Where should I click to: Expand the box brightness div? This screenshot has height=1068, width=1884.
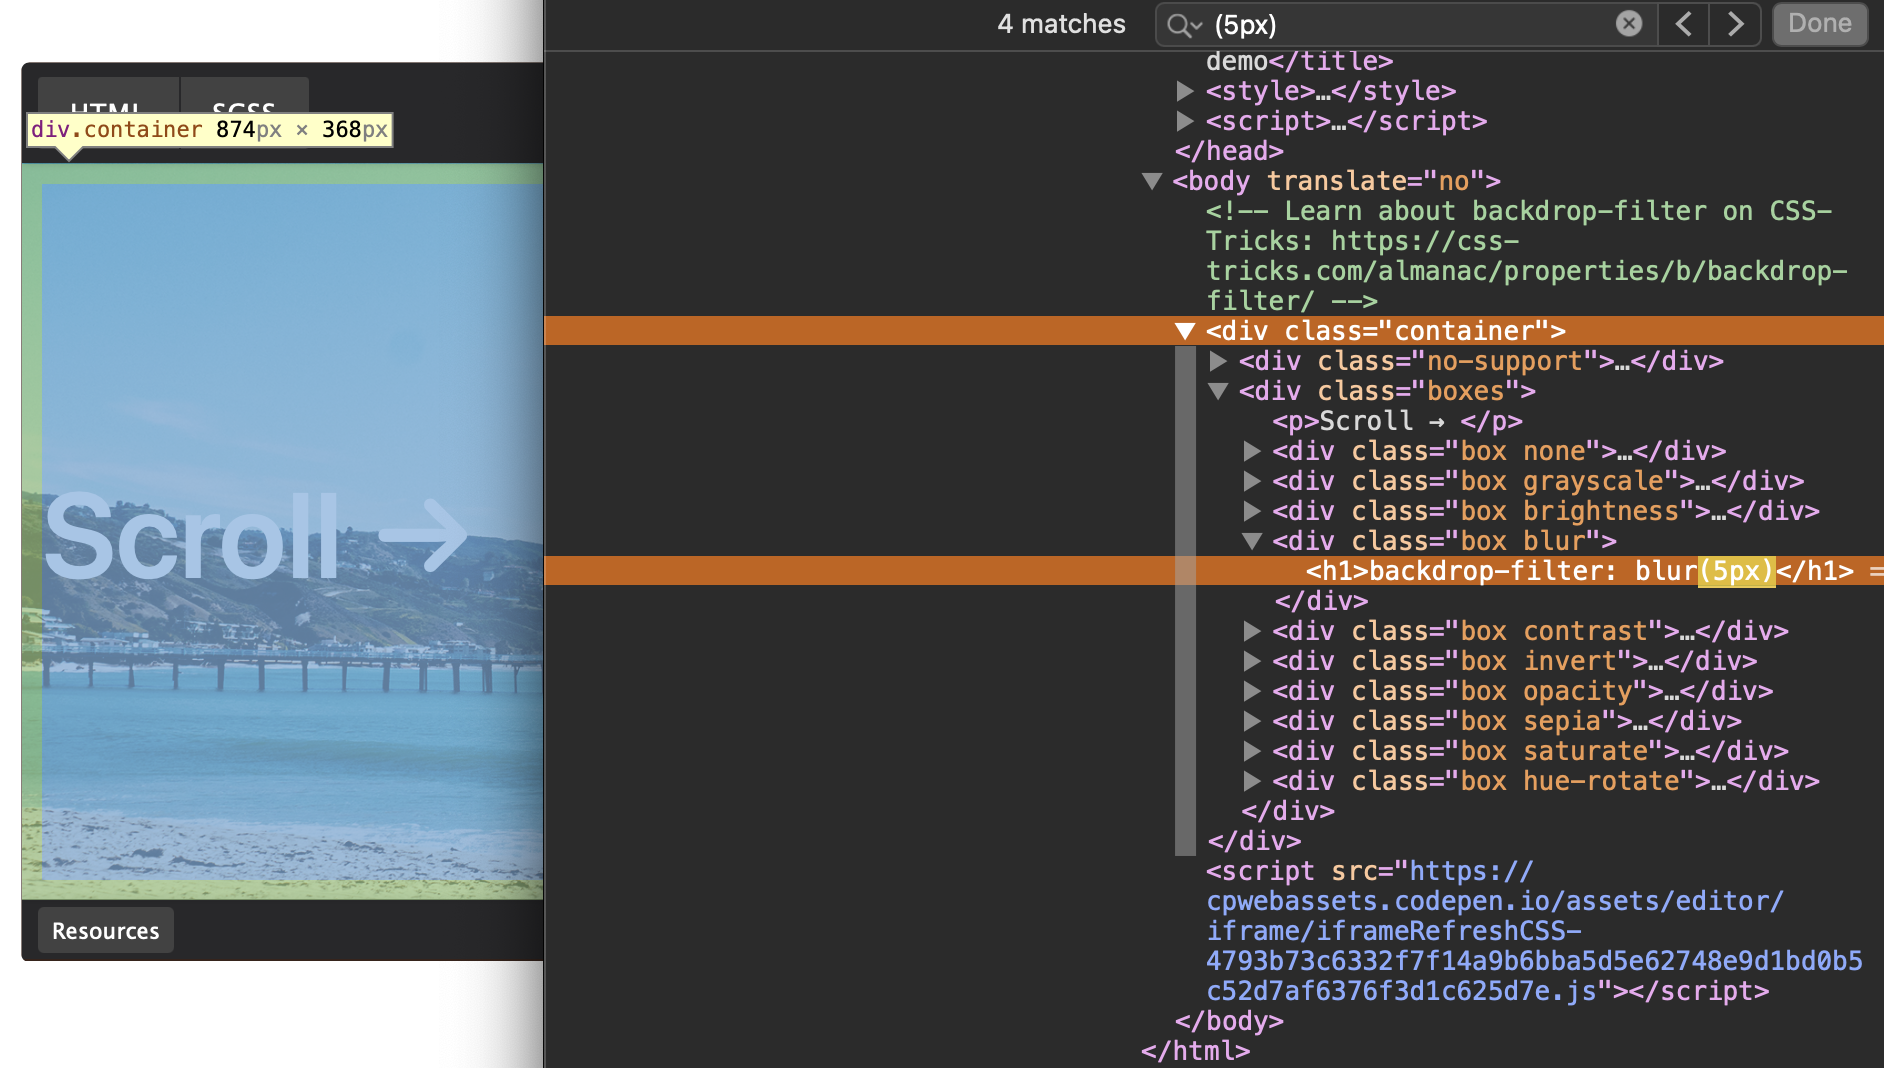tap(1251, 511)
